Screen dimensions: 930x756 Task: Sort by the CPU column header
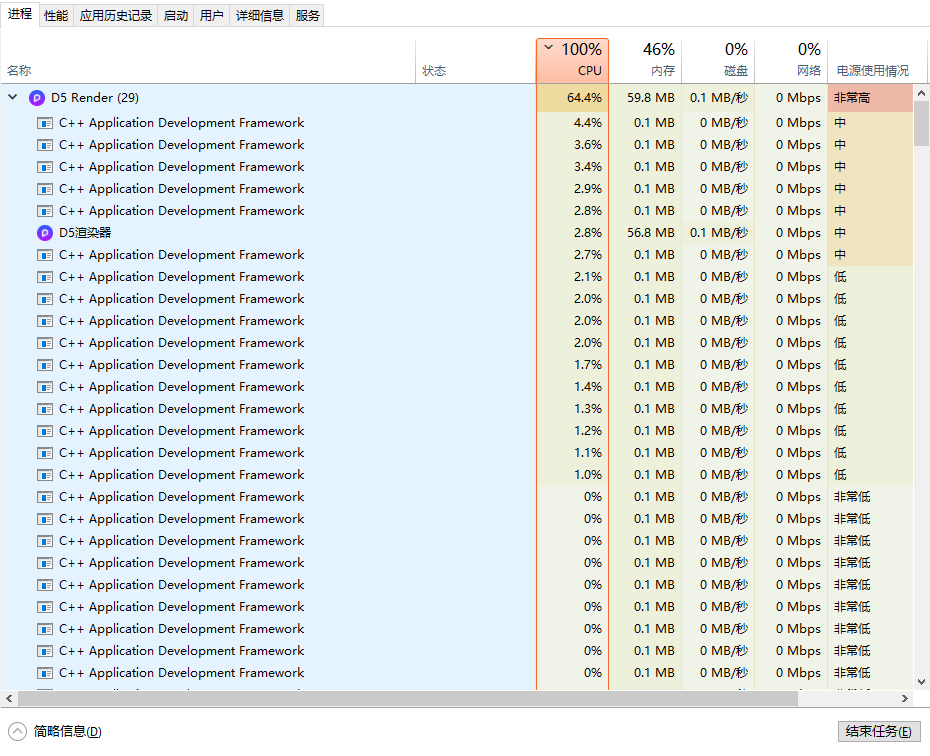tap(572, 60)
